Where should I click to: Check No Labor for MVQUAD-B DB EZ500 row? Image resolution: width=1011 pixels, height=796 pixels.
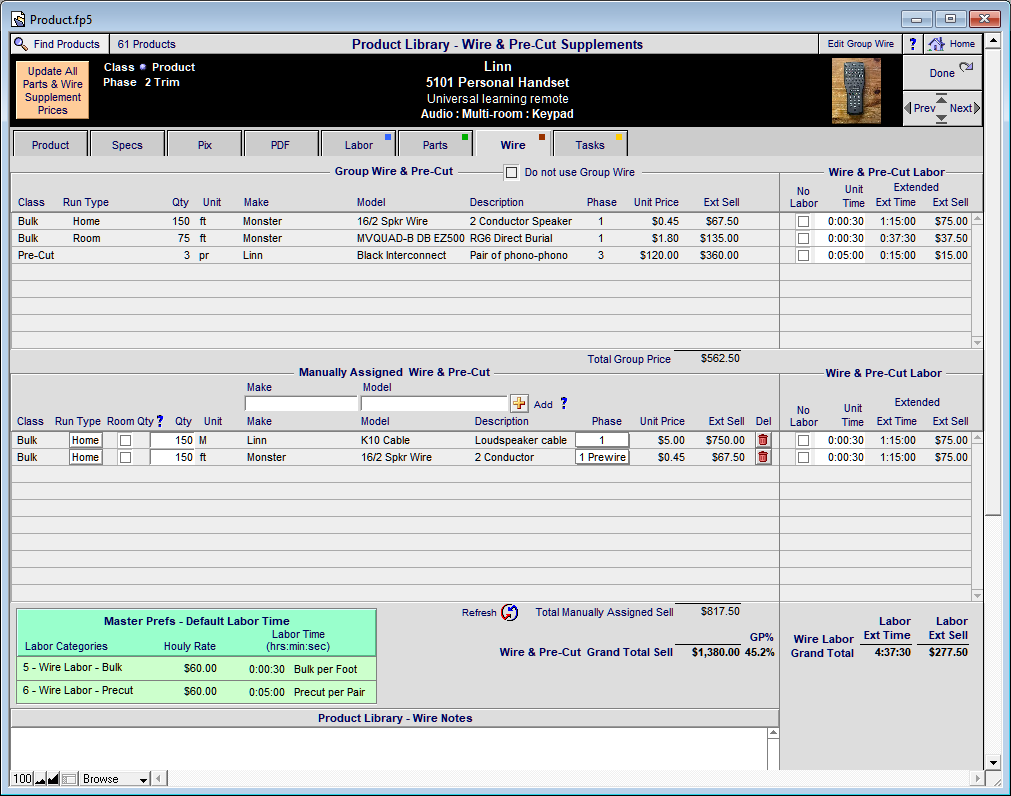(x=803, y=238)
